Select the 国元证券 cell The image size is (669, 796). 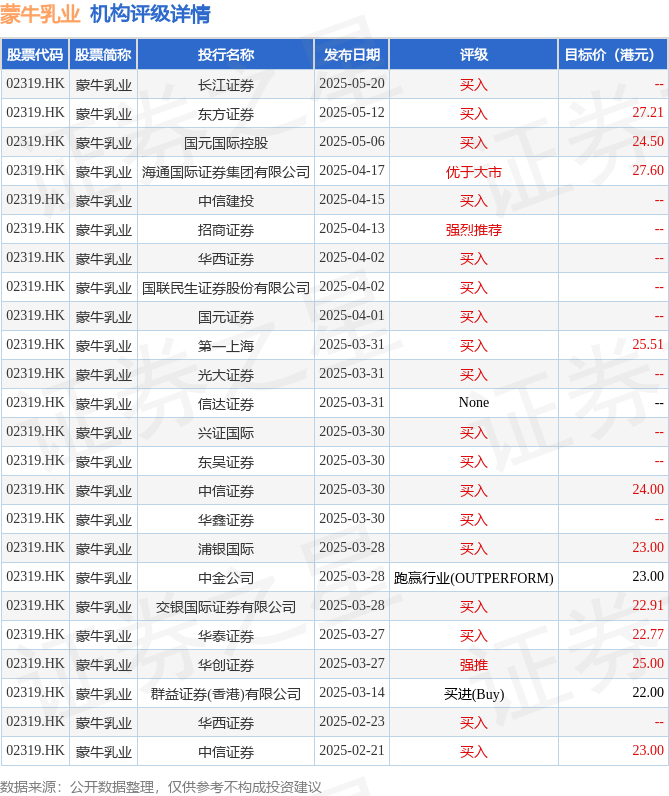(x=226, y=317)
